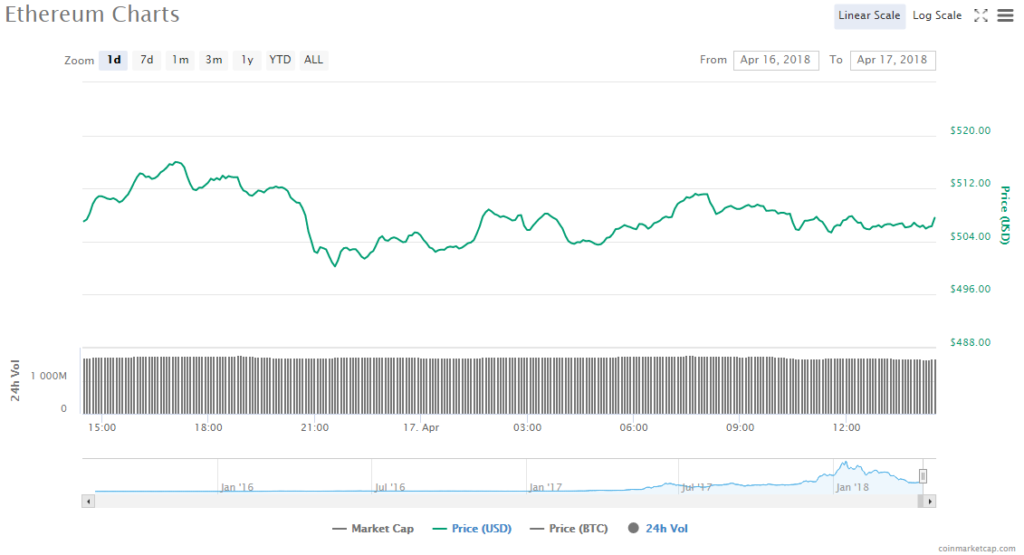1024x555 pixels.
Task: Click the fullscreen expand icon
Action: [x=981, y=15]
